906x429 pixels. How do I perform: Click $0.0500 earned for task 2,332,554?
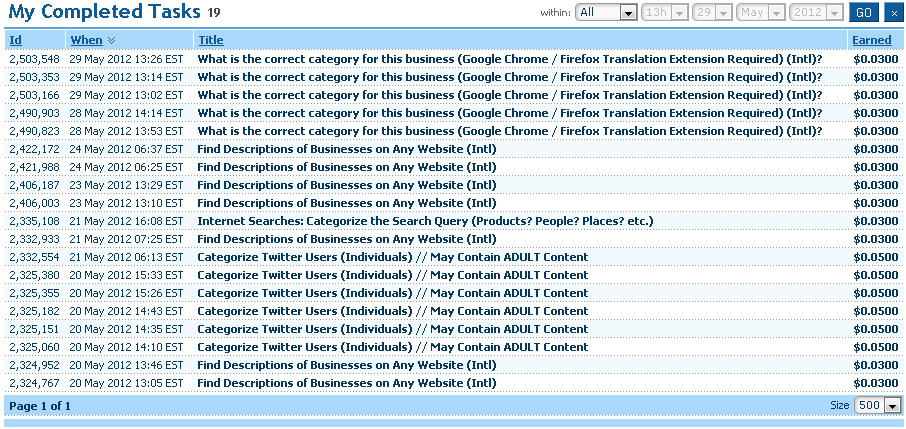(x=876, y=257)
